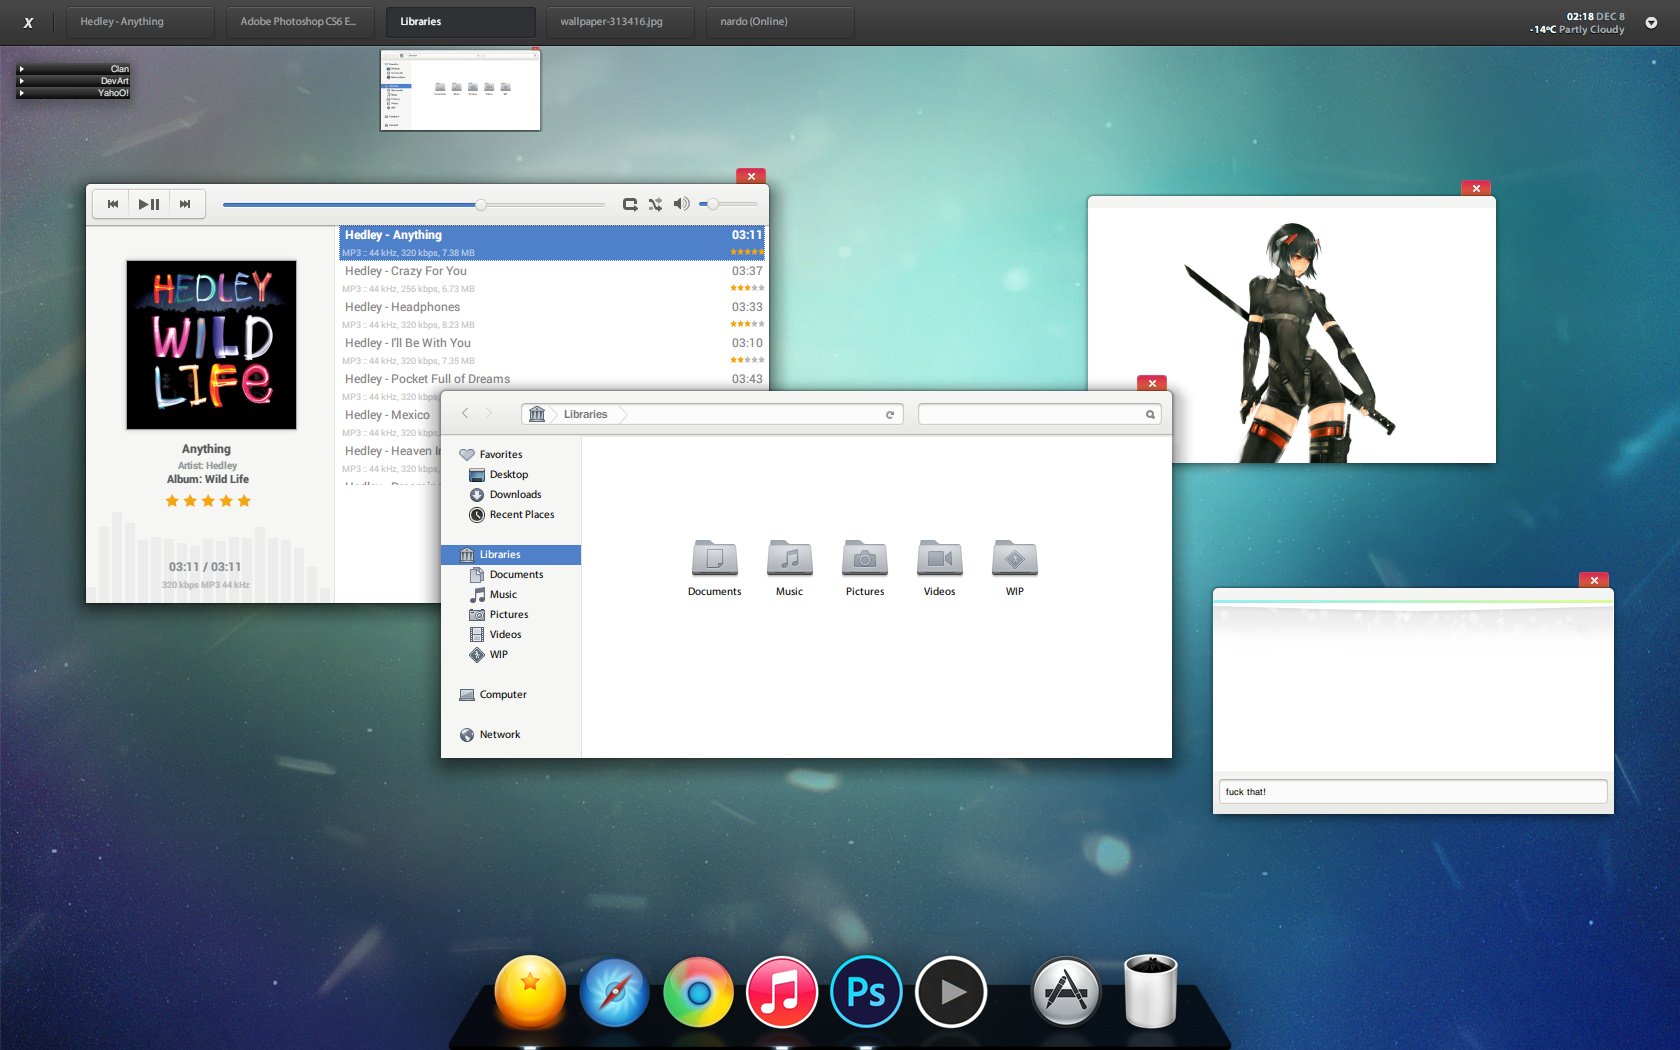The image size is (1680, 1050).
Task: Select track Hedley - Pocket Full of Dreams
Action: [x=553, y=379]
